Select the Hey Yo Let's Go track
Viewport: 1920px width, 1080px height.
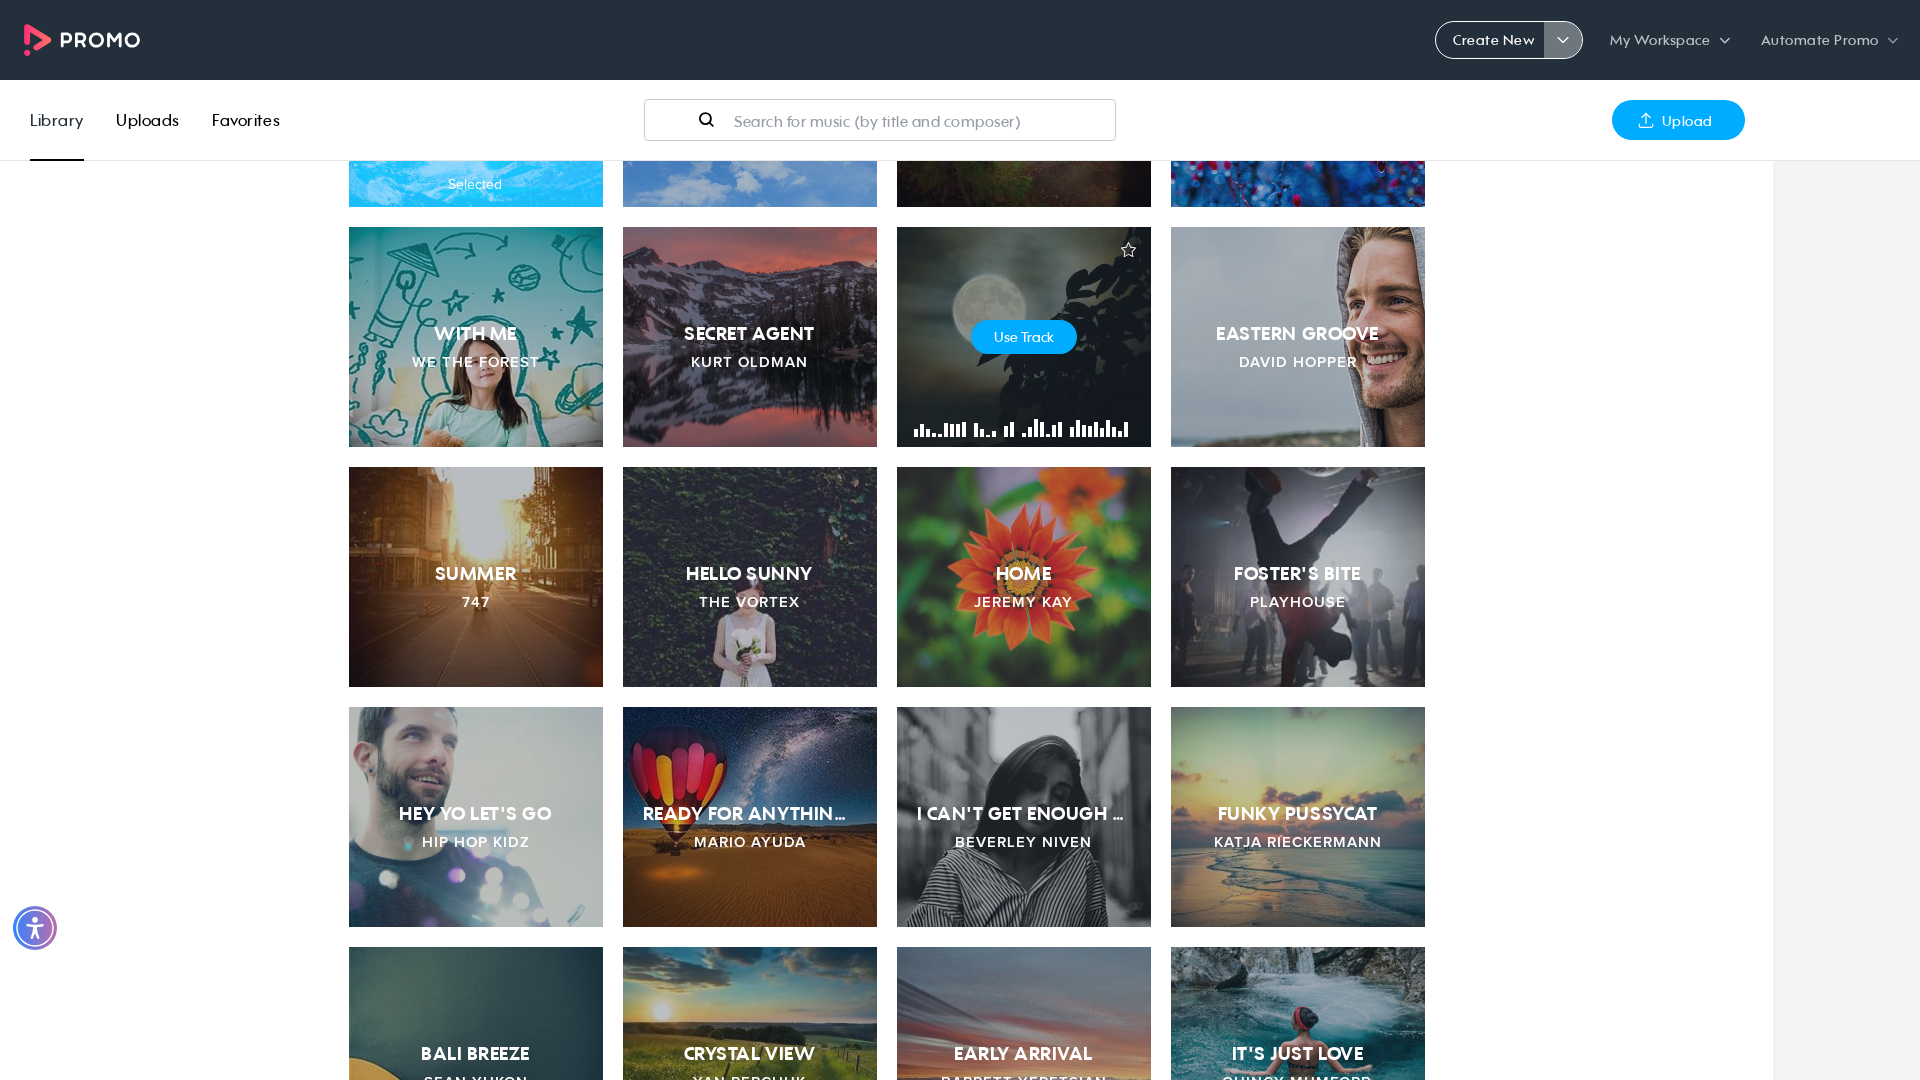click(x=476, y=817)
